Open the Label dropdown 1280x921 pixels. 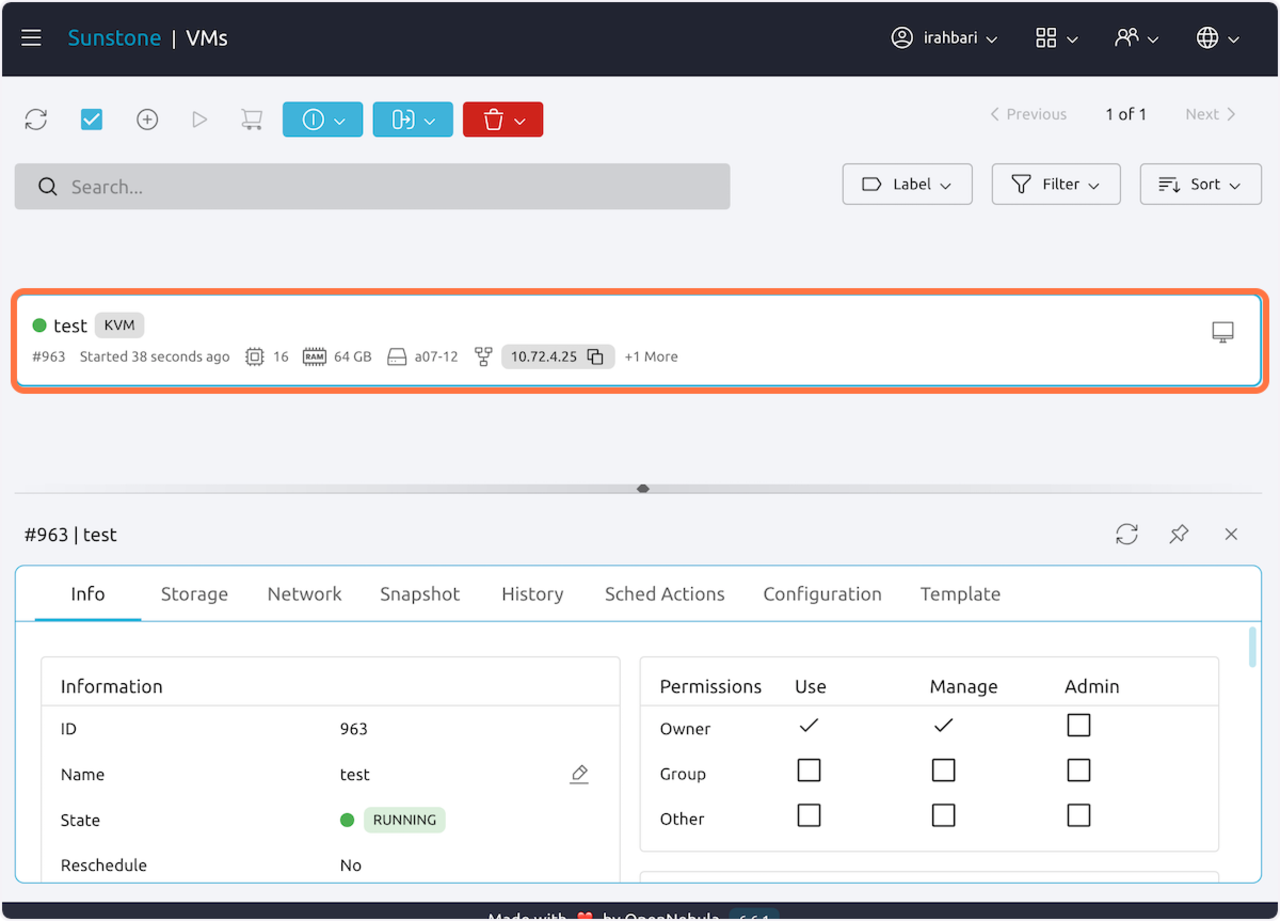[907, 184]
